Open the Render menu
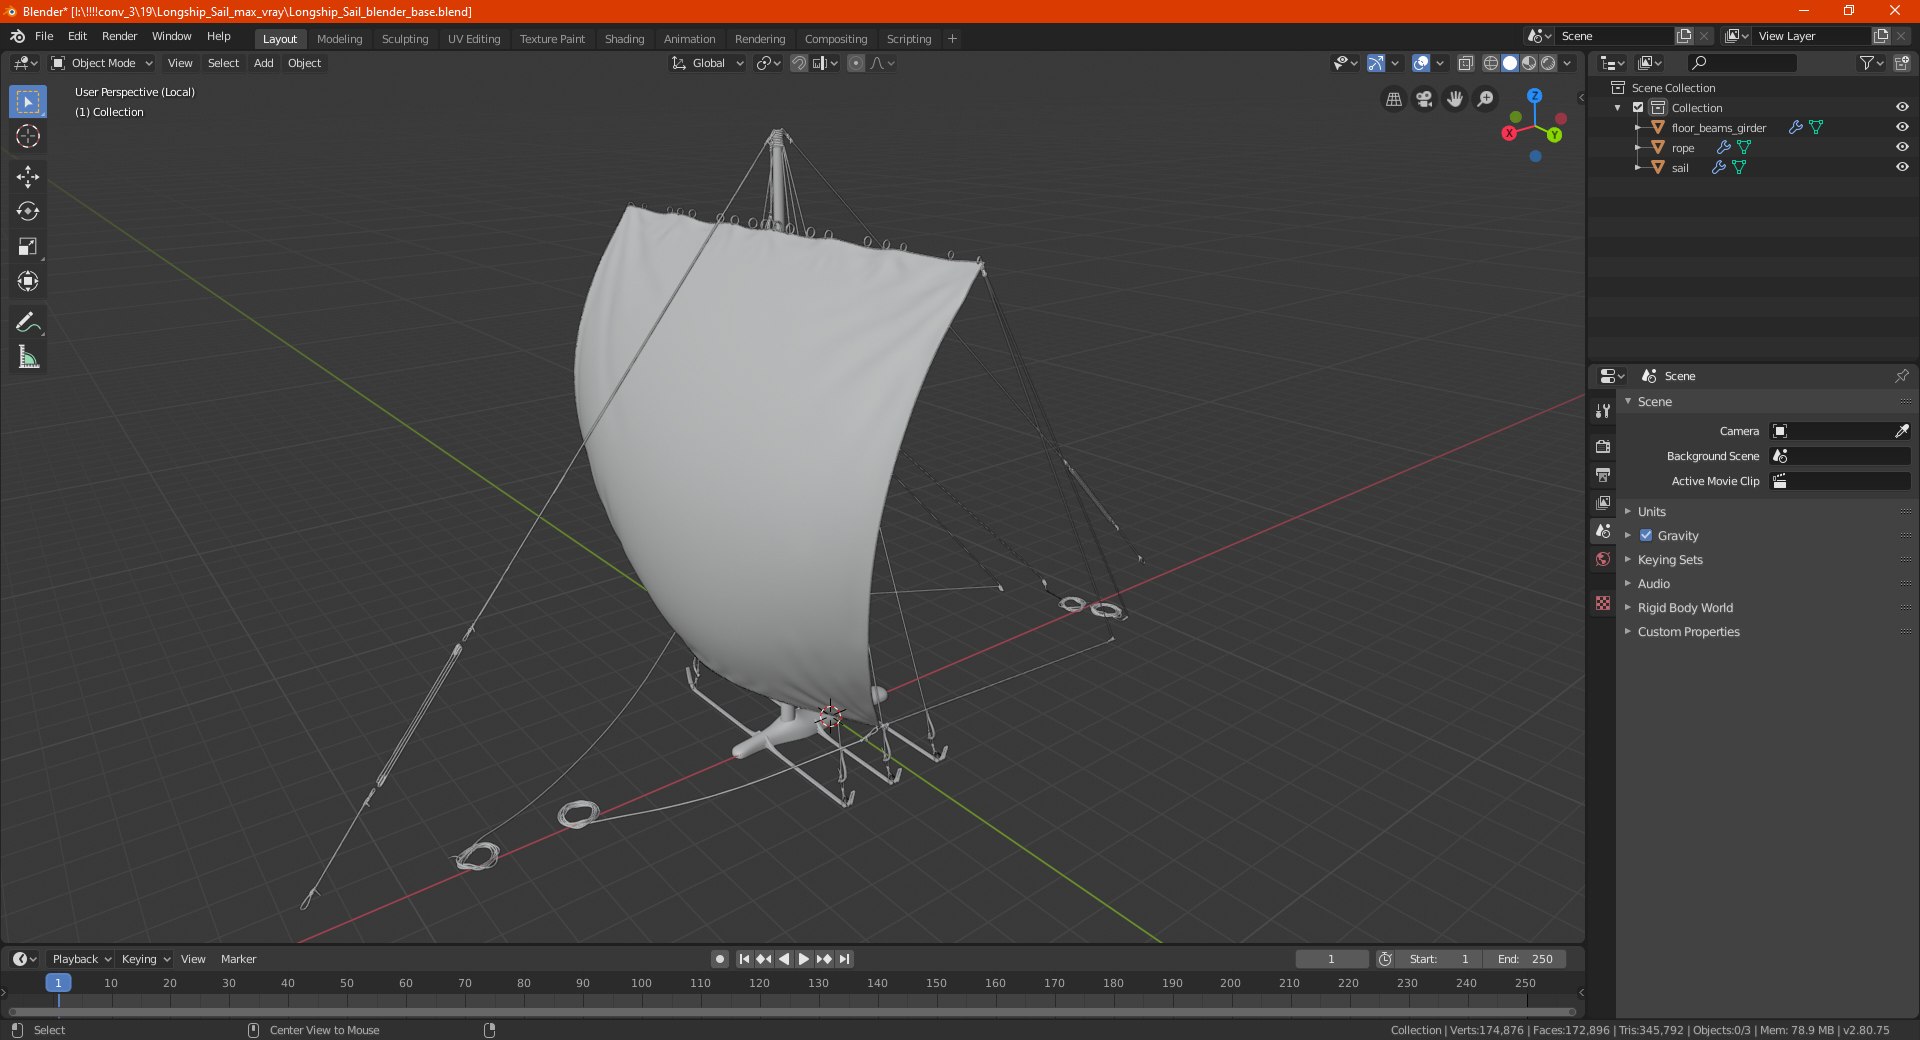Image resolution: width=1920 pixels, height=1040 pixels. pos(120,36)
